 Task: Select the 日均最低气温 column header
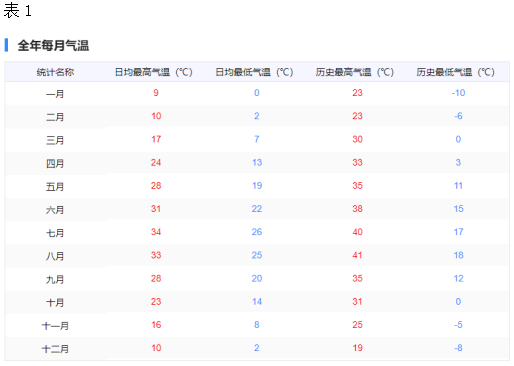click(254, 72)
